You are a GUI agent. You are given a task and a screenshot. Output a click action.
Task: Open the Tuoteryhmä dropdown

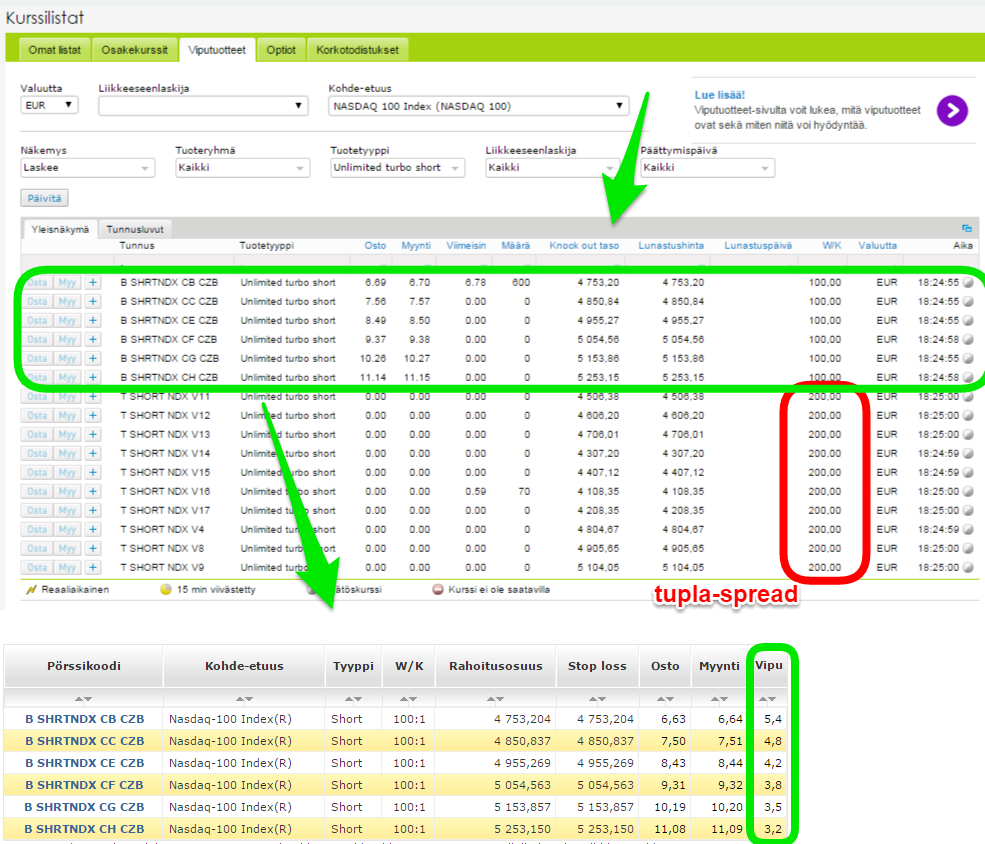pos(242,168)
